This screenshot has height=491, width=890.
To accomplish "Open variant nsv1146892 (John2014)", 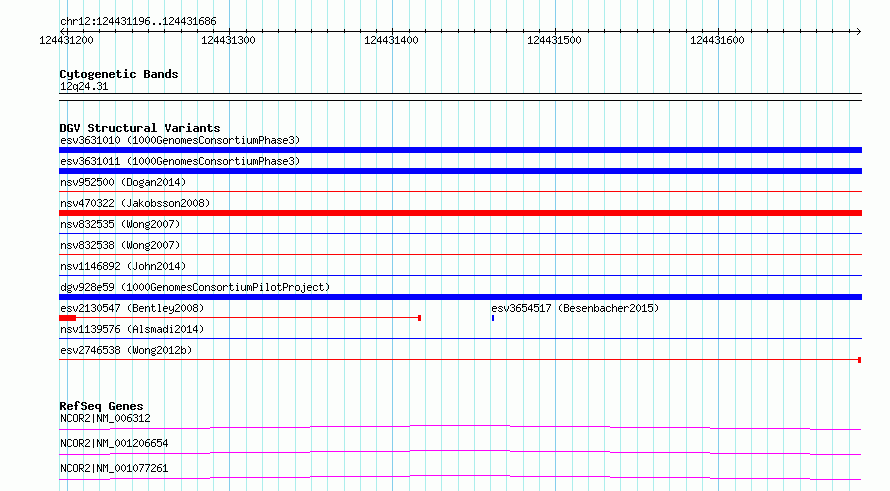I will coord(123,266).
